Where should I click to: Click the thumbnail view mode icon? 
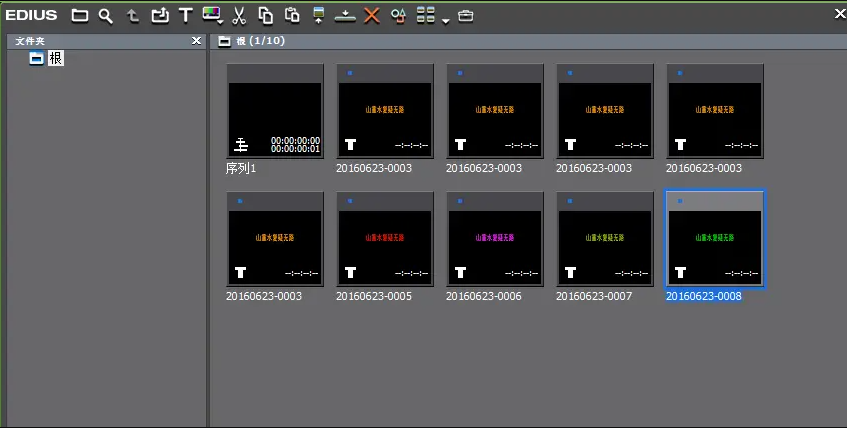[x=426, y=15]
